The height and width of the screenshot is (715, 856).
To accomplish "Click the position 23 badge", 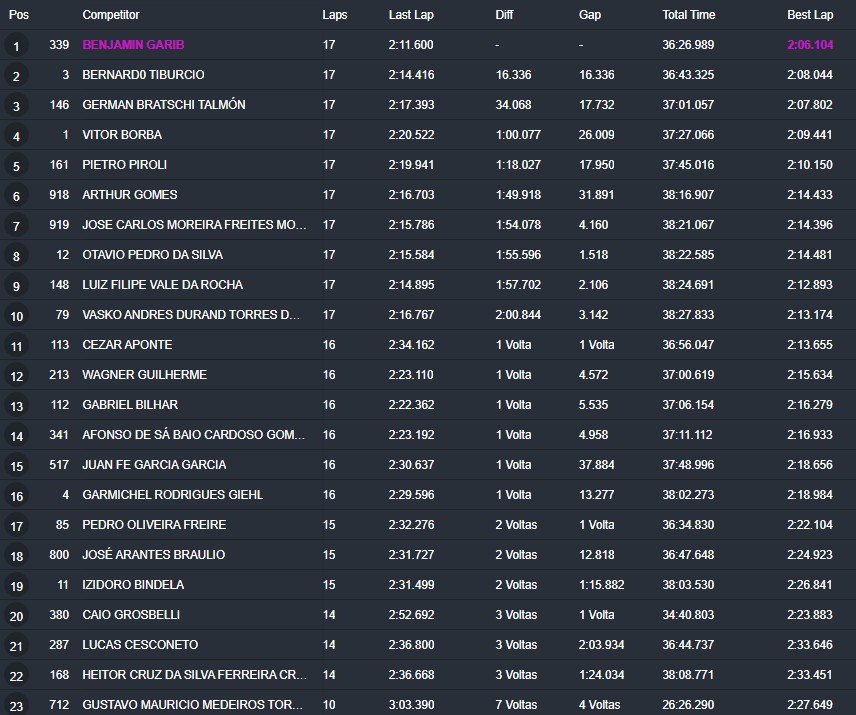I will pyautogui.click(x=16, y=705).
